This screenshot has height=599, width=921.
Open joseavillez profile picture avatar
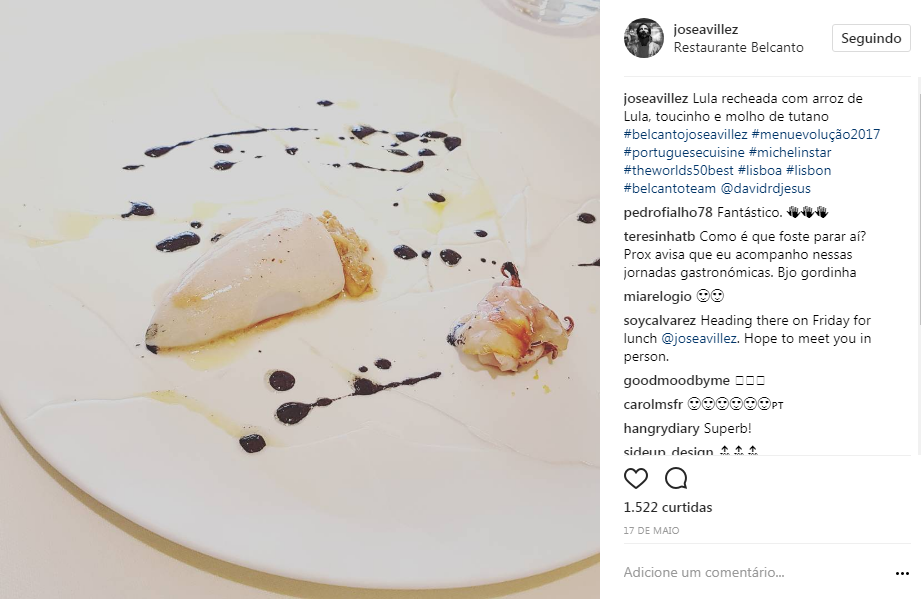click(644, 38)
